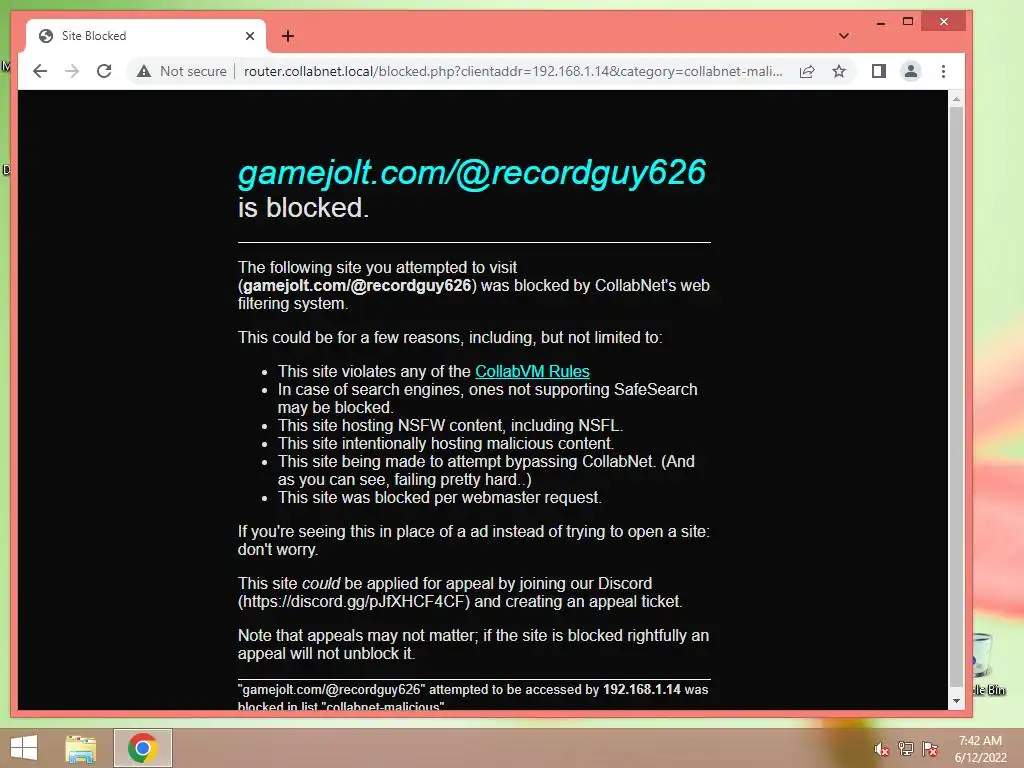Click the italic word "could"
Screen dimensions: 1024x768
pyautogui.click(x=321, y=583)
